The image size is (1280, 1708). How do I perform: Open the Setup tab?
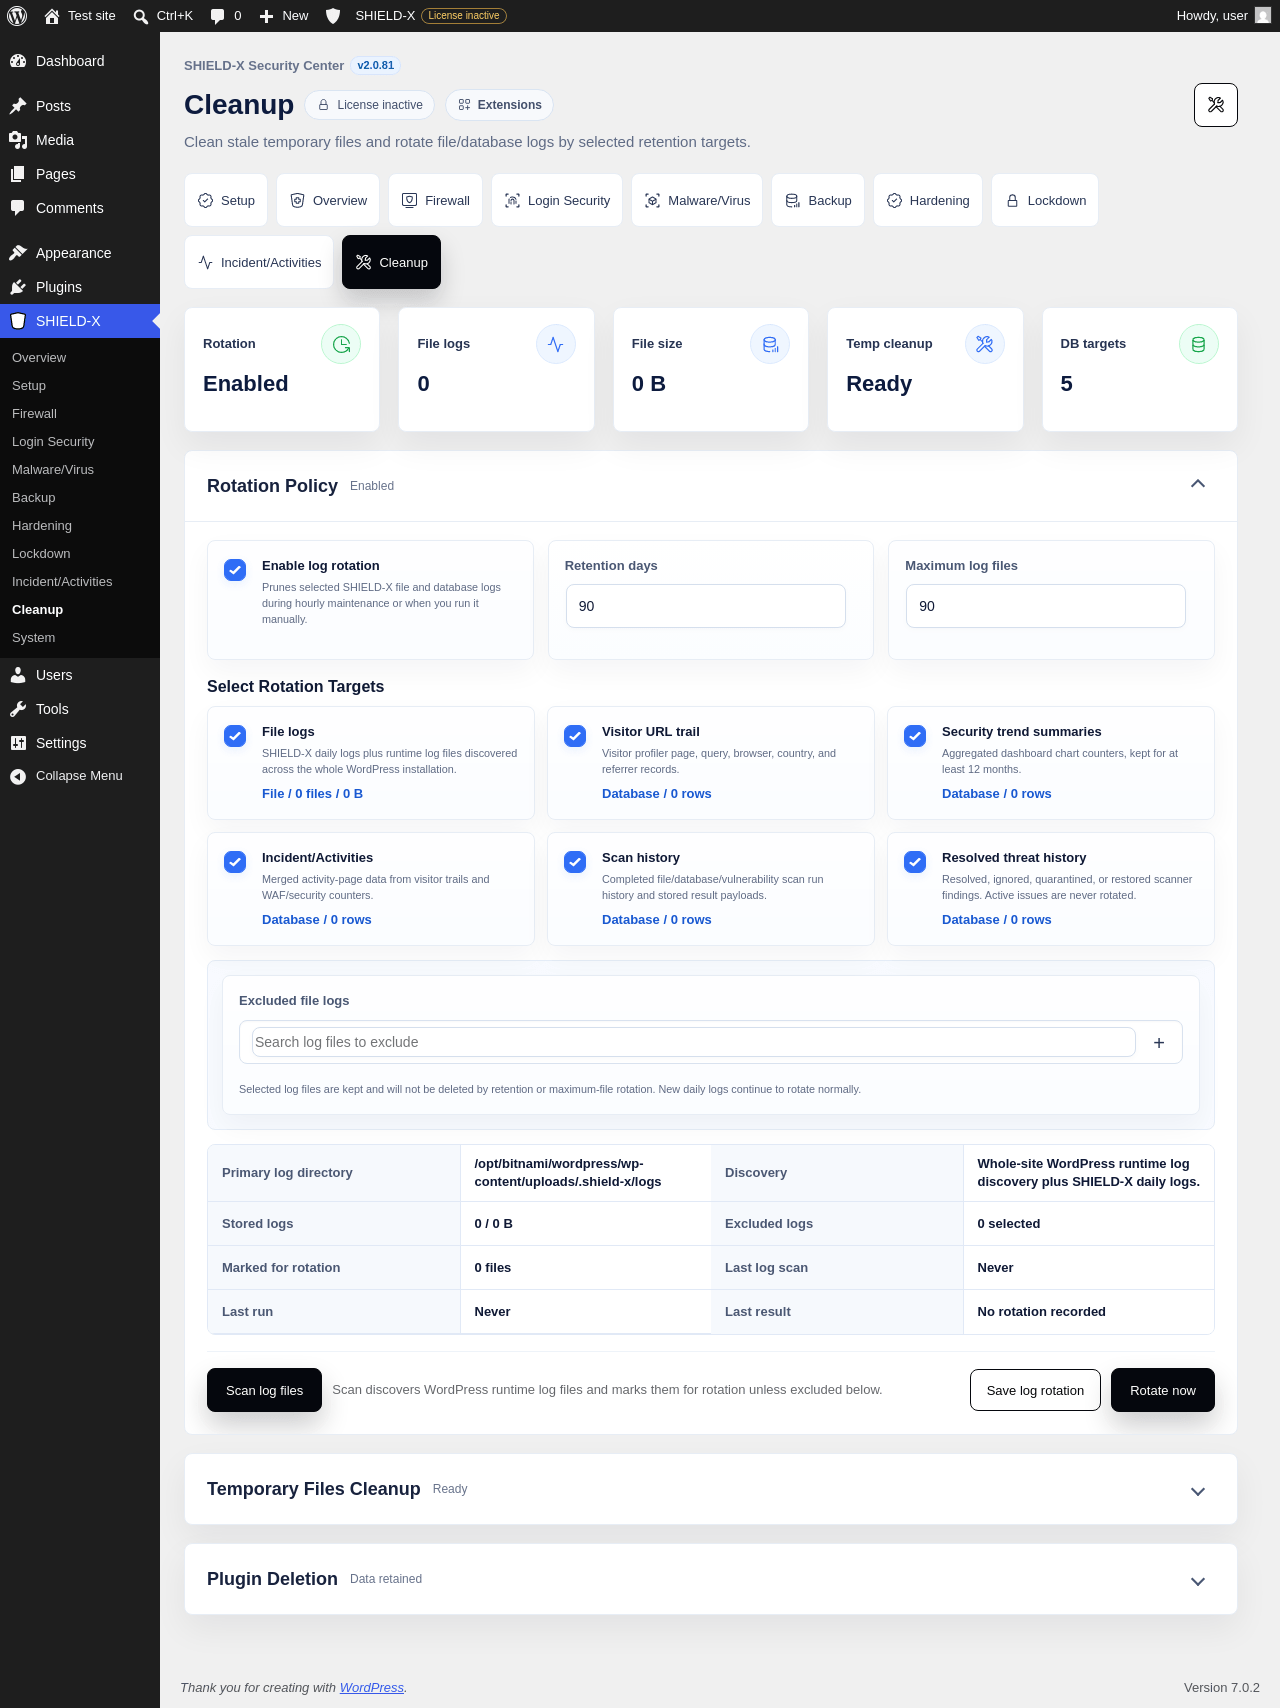pos(226,200)
